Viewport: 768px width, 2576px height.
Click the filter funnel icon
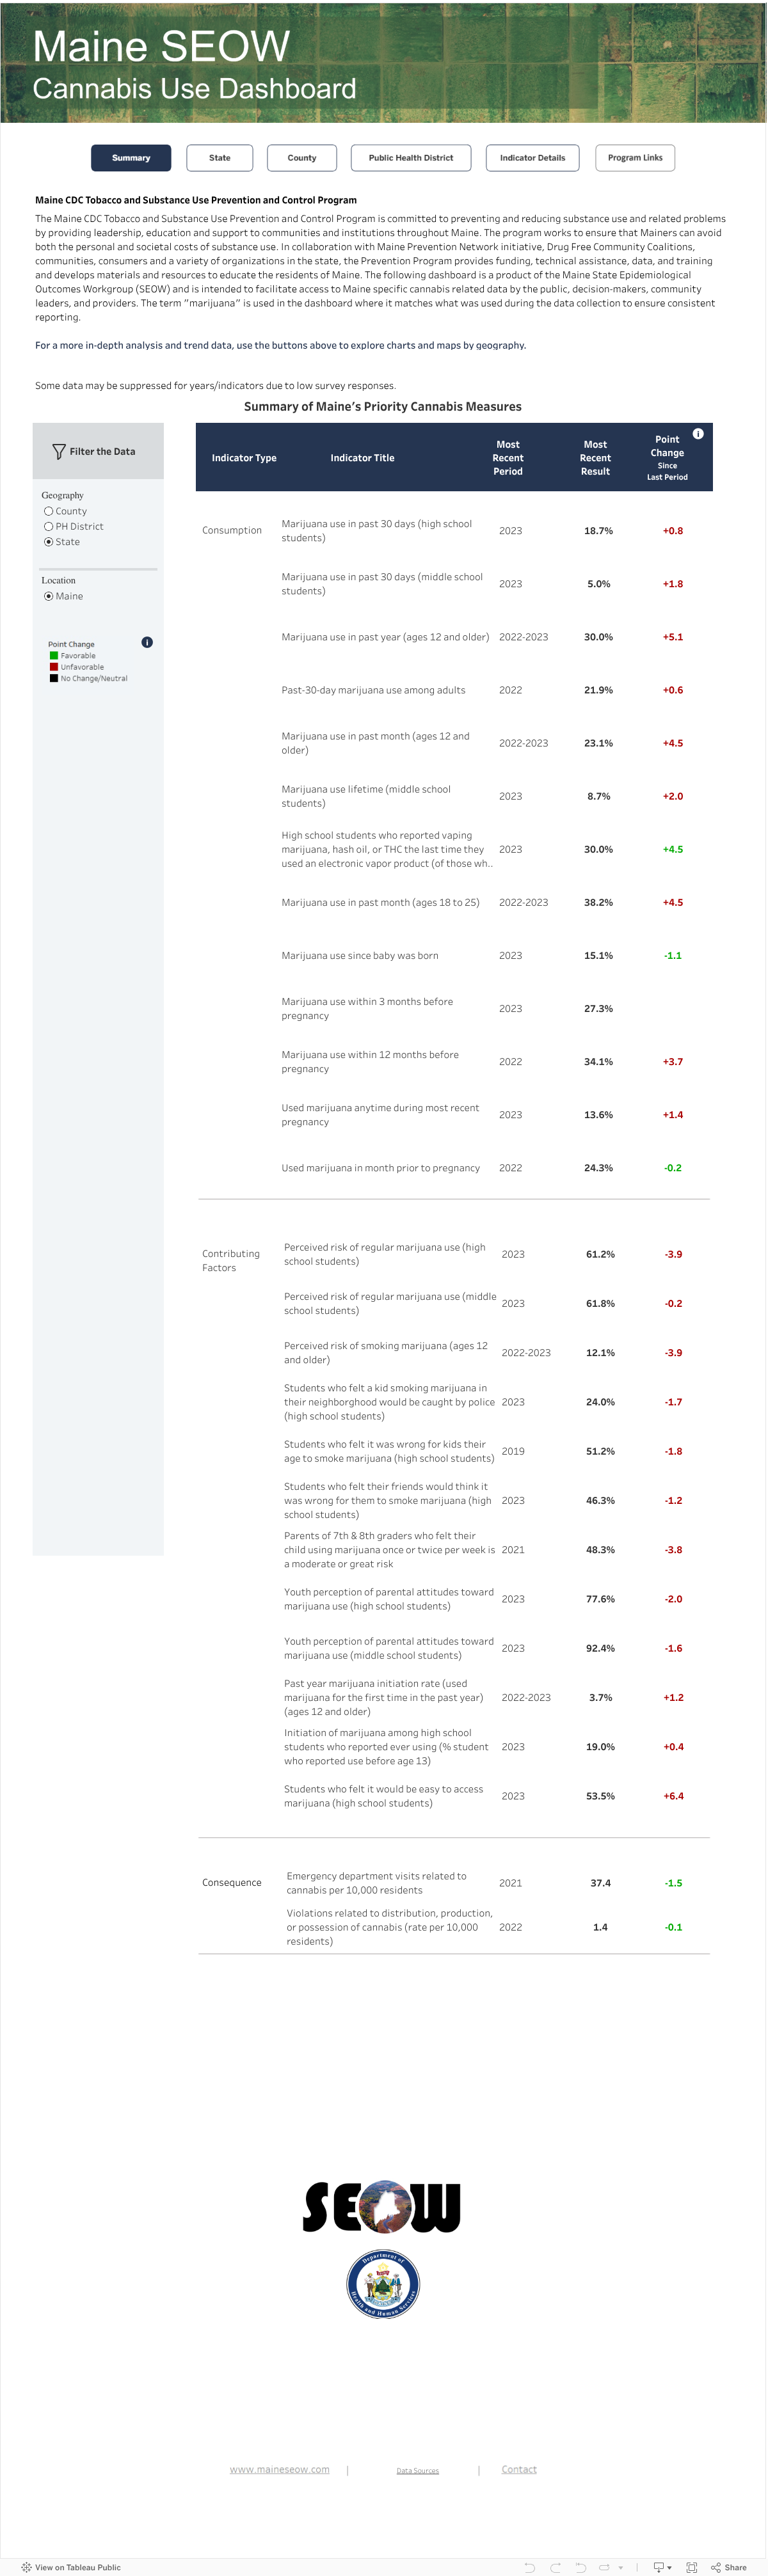pyautogui.click(x=59, y=452)
